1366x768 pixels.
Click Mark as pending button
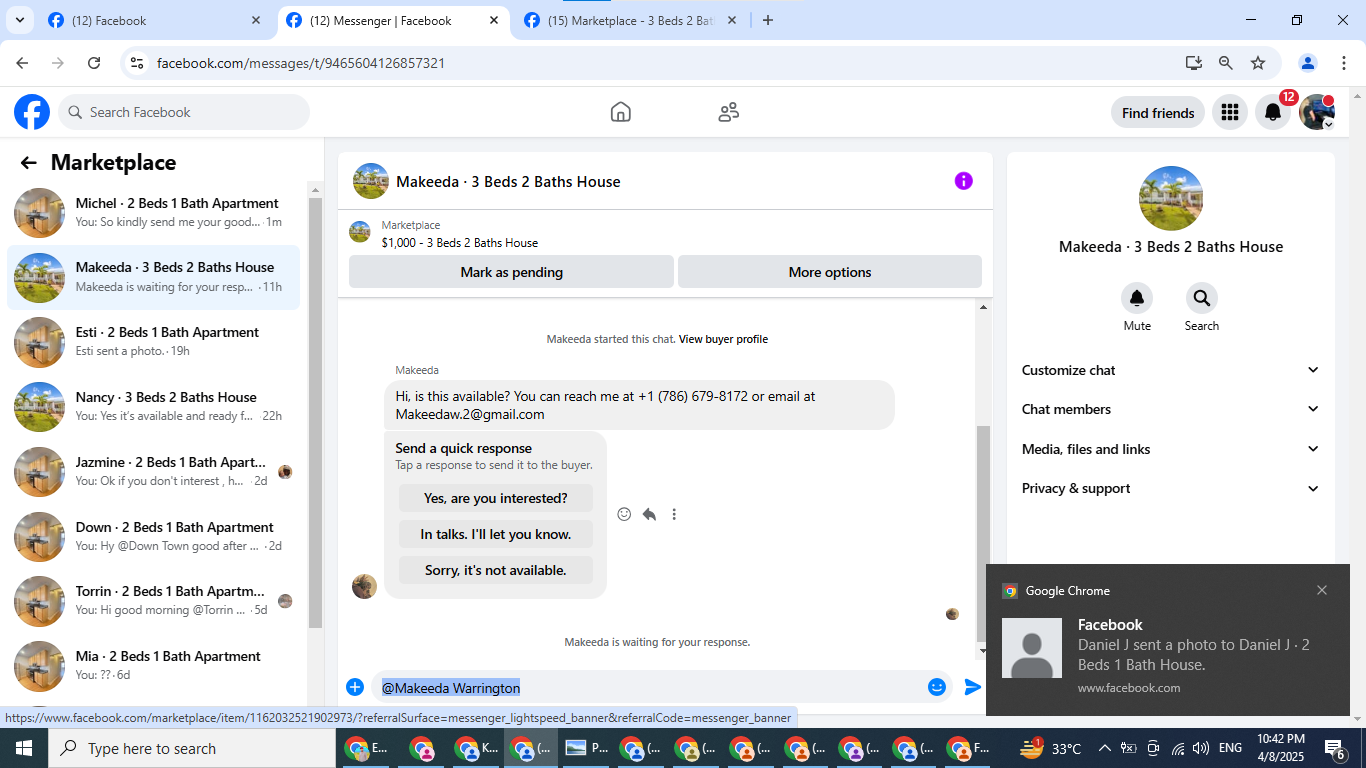pos(511,272)
